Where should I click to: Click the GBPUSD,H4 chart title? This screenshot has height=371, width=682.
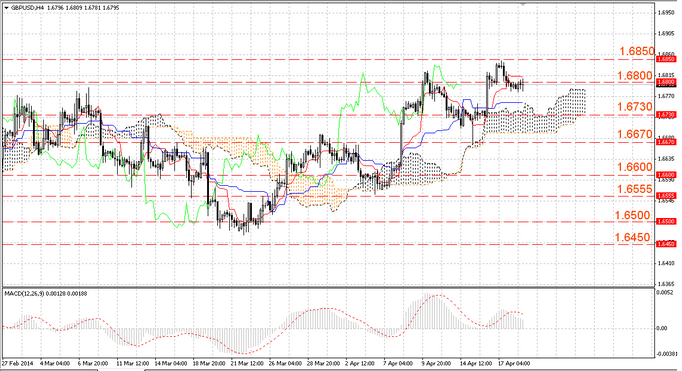click(27, 8)
